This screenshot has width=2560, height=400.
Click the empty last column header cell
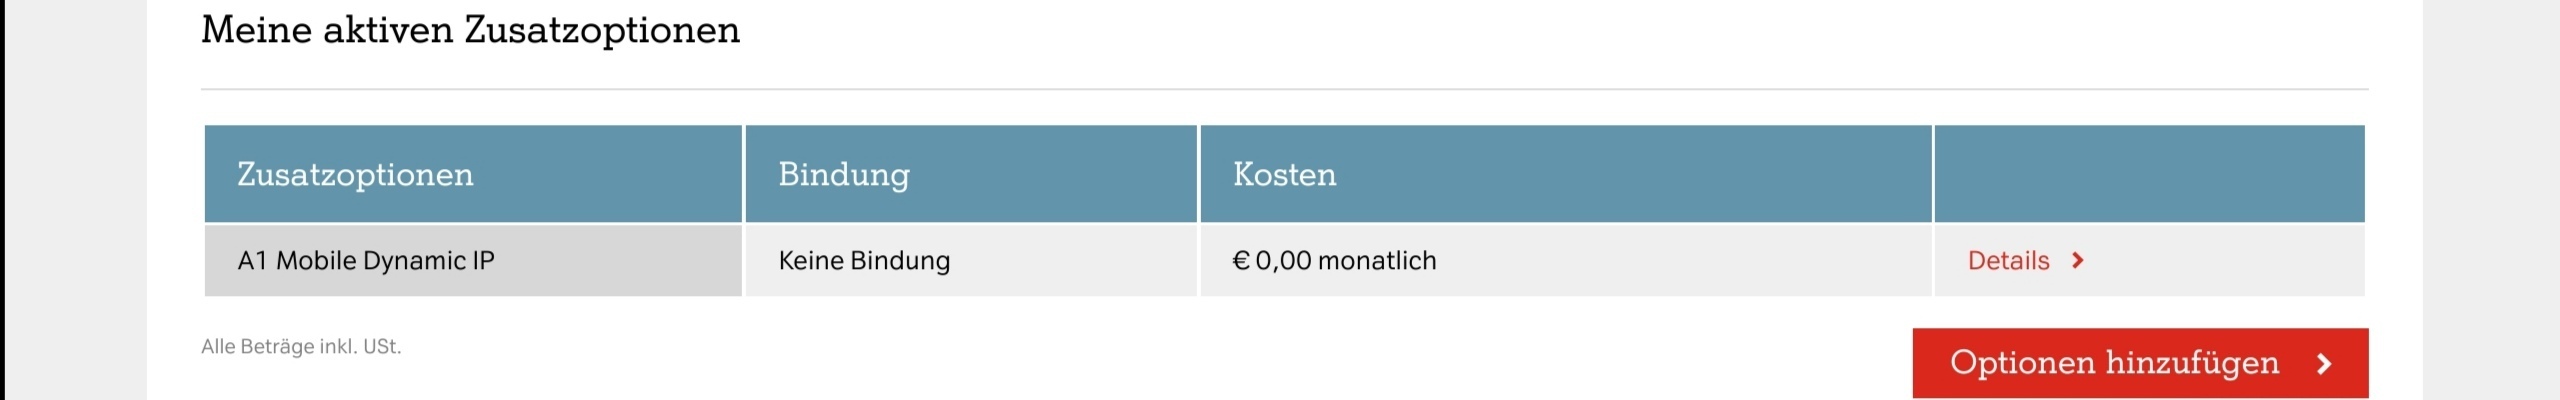click(2150, 174)
